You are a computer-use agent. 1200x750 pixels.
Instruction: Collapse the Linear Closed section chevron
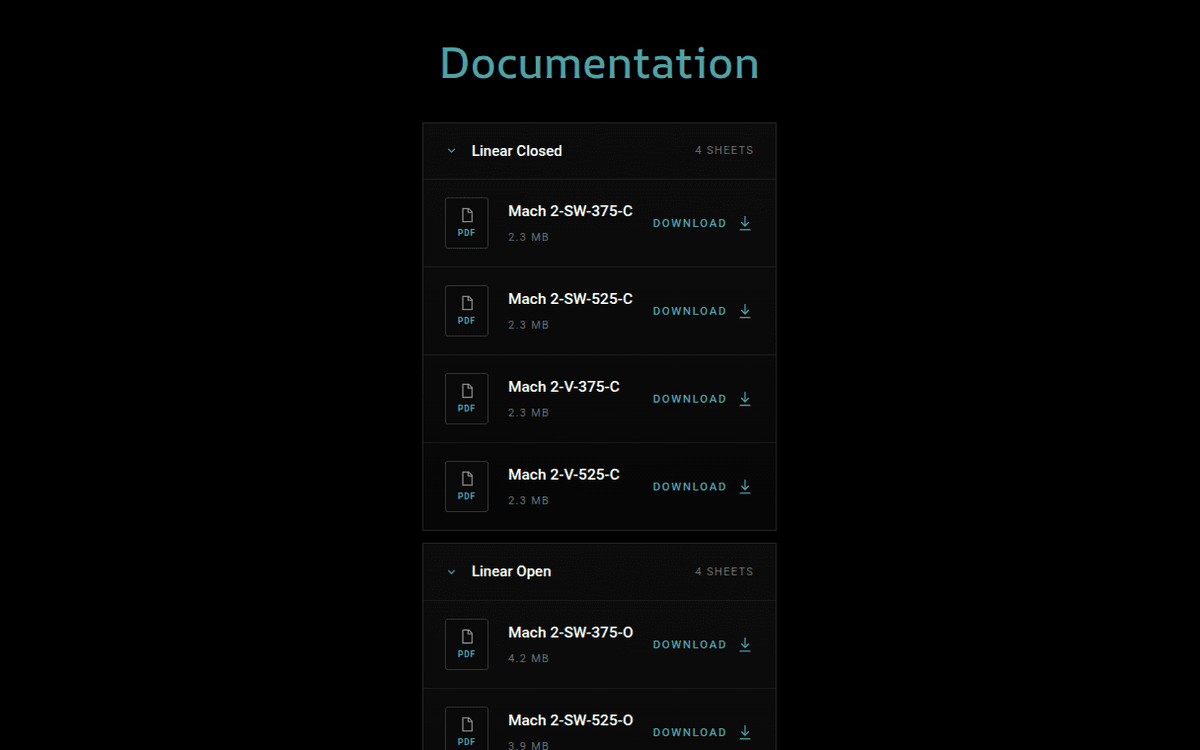tap(451, 151)
